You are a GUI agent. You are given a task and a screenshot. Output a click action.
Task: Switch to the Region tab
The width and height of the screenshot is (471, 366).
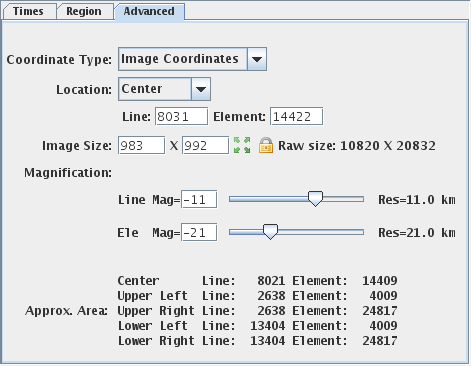(84, 11)
